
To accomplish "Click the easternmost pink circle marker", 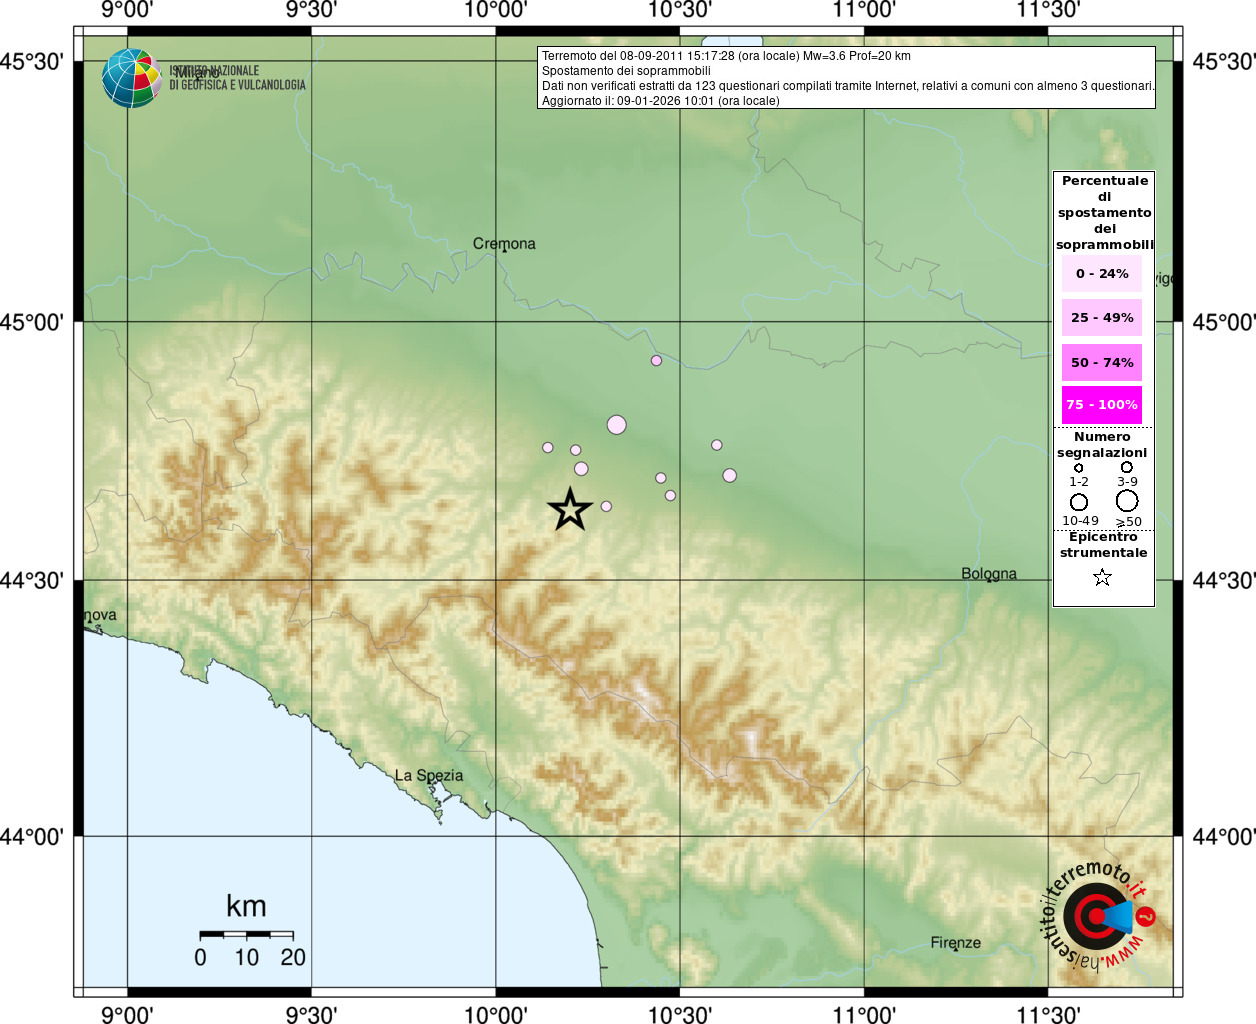I will coord(730,476).
